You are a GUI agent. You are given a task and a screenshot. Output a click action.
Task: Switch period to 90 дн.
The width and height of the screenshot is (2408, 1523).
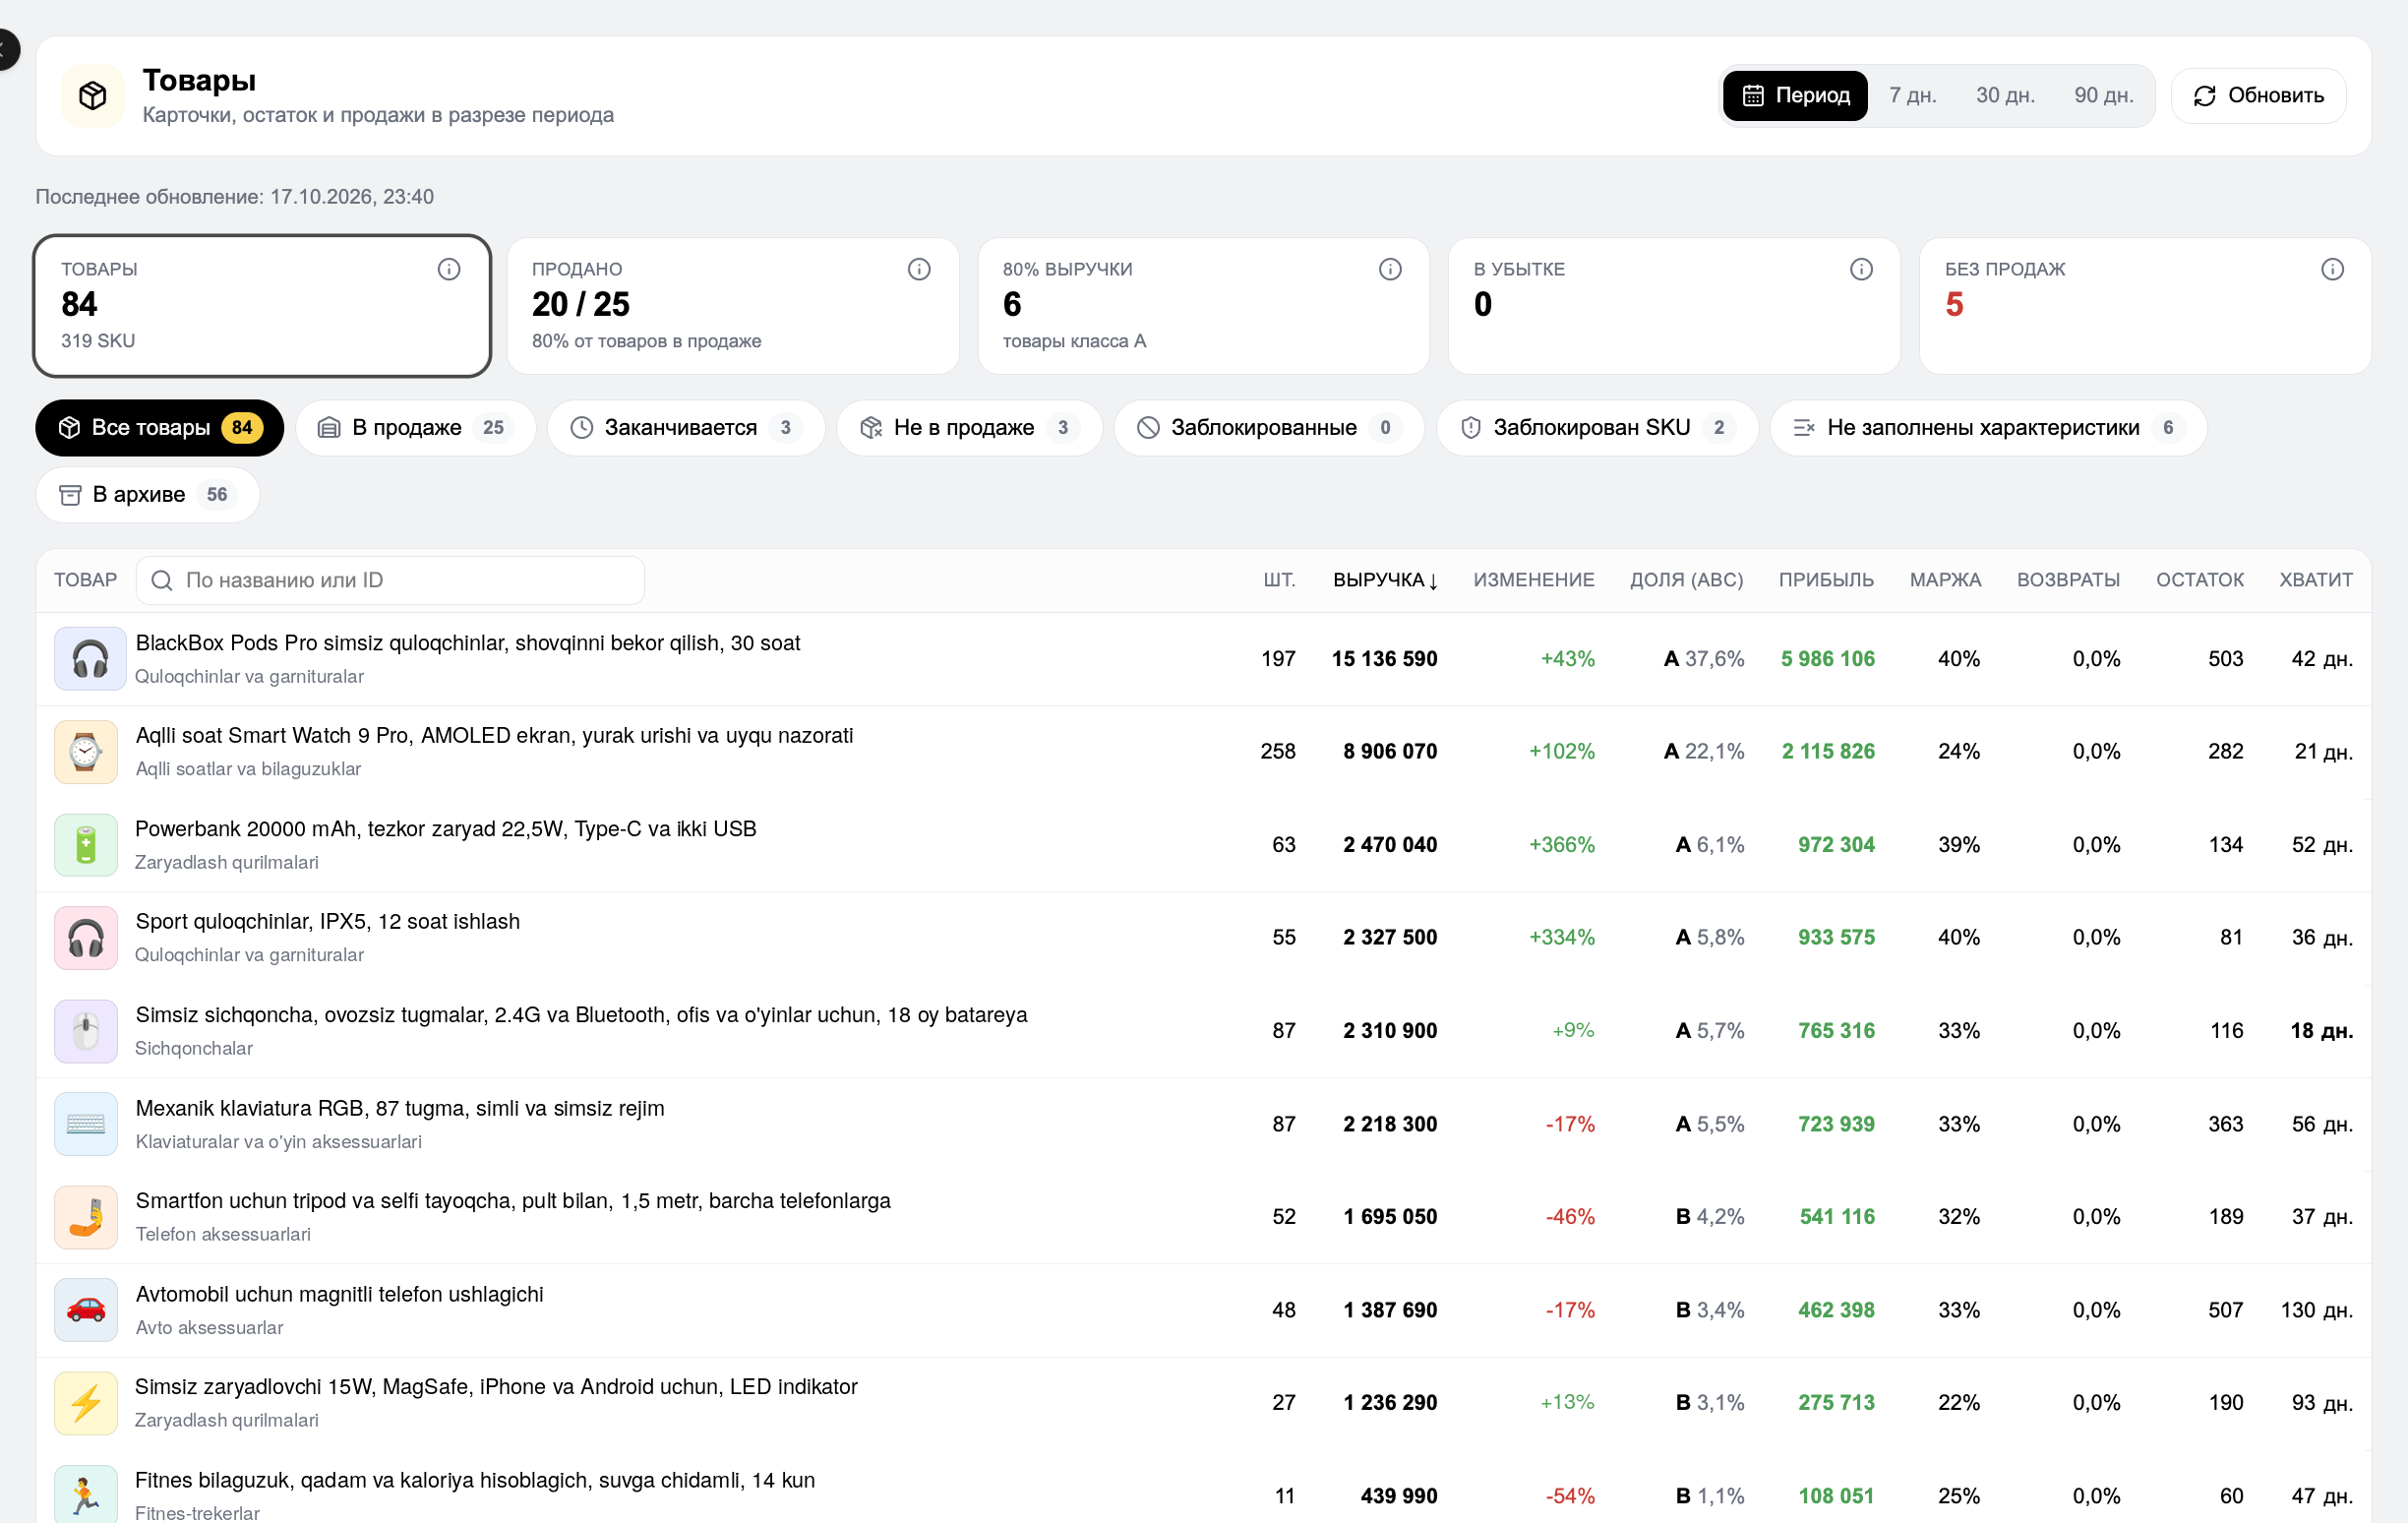point(2103,96)
